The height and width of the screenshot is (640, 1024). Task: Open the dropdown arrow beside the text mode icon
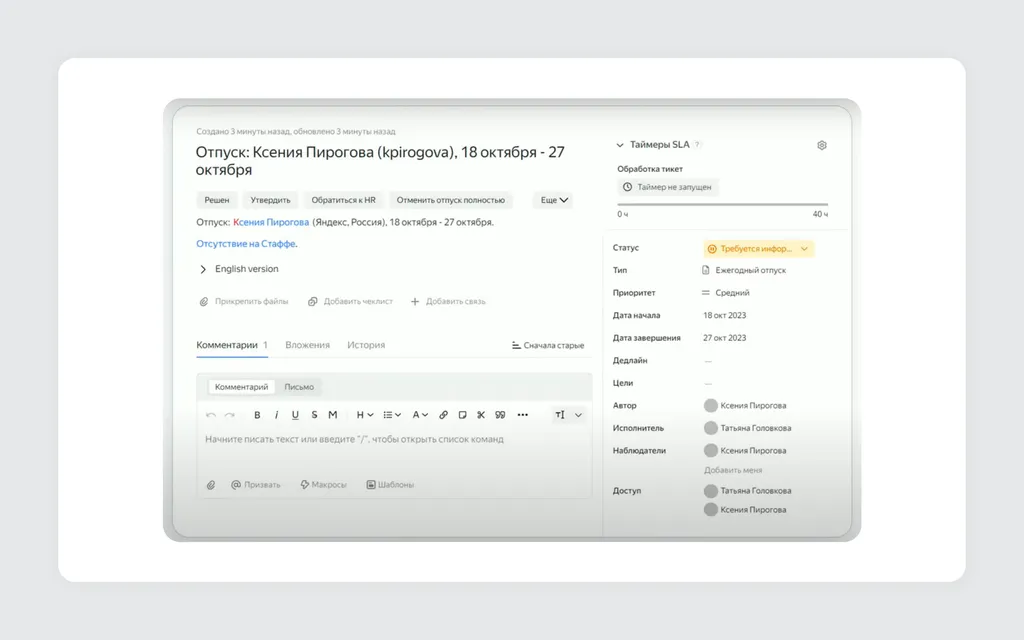tap(578, 415)
